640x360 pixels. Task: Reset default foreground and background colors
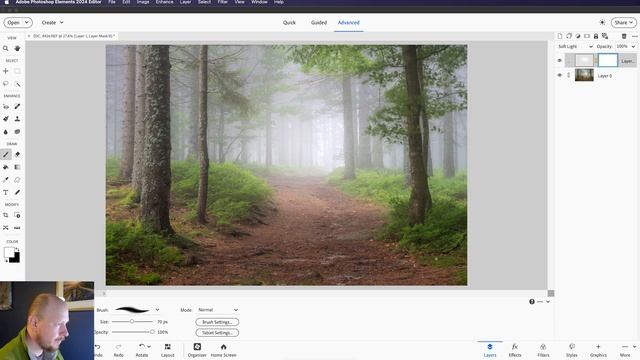6,260
